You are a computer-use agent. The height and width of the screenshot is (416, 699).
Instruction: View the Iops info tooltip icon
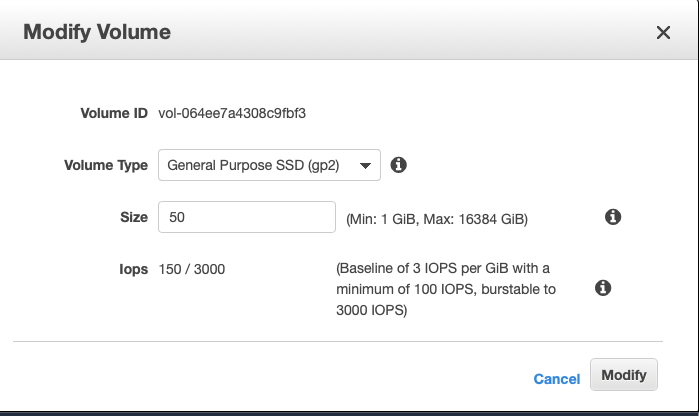click(603, 288)
